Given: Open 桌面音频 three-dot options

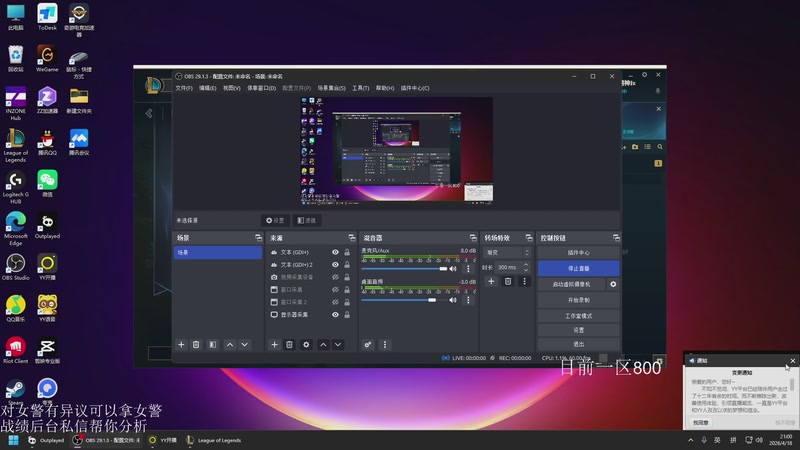Looking at the screenshot, I should [468, 300].
